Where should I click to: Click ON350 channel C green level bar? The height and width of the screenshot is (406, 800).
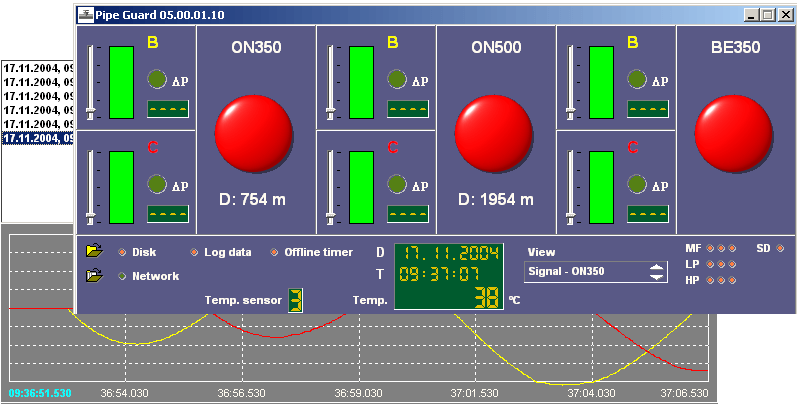click(x=121, y=188)
